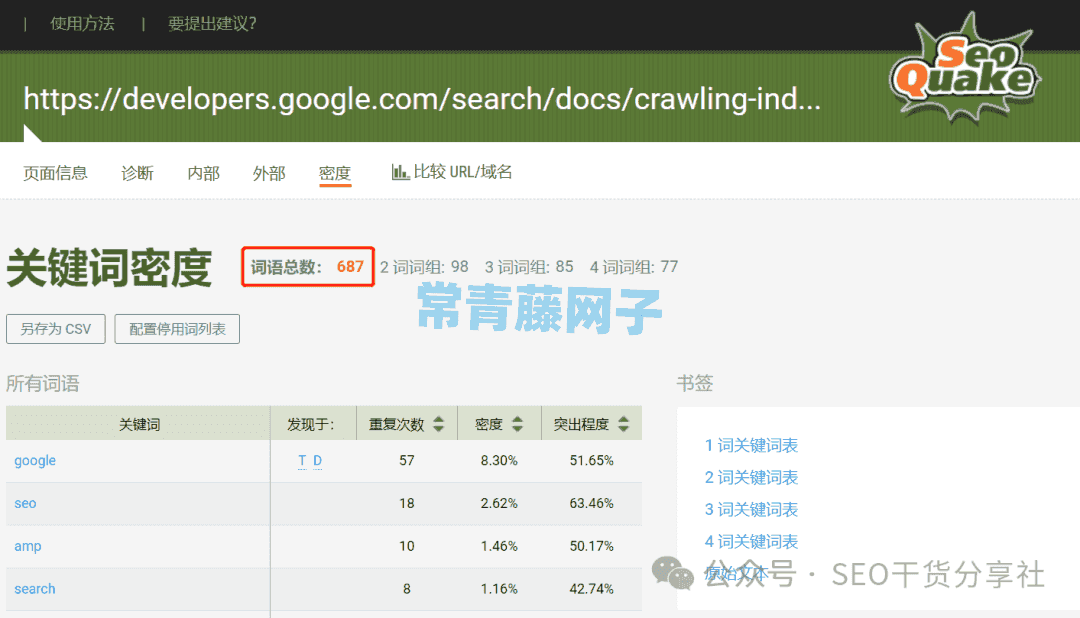This screenshot has height=618, width=1080.
Task: Click the 书签 heading
Action: [694, 383]
